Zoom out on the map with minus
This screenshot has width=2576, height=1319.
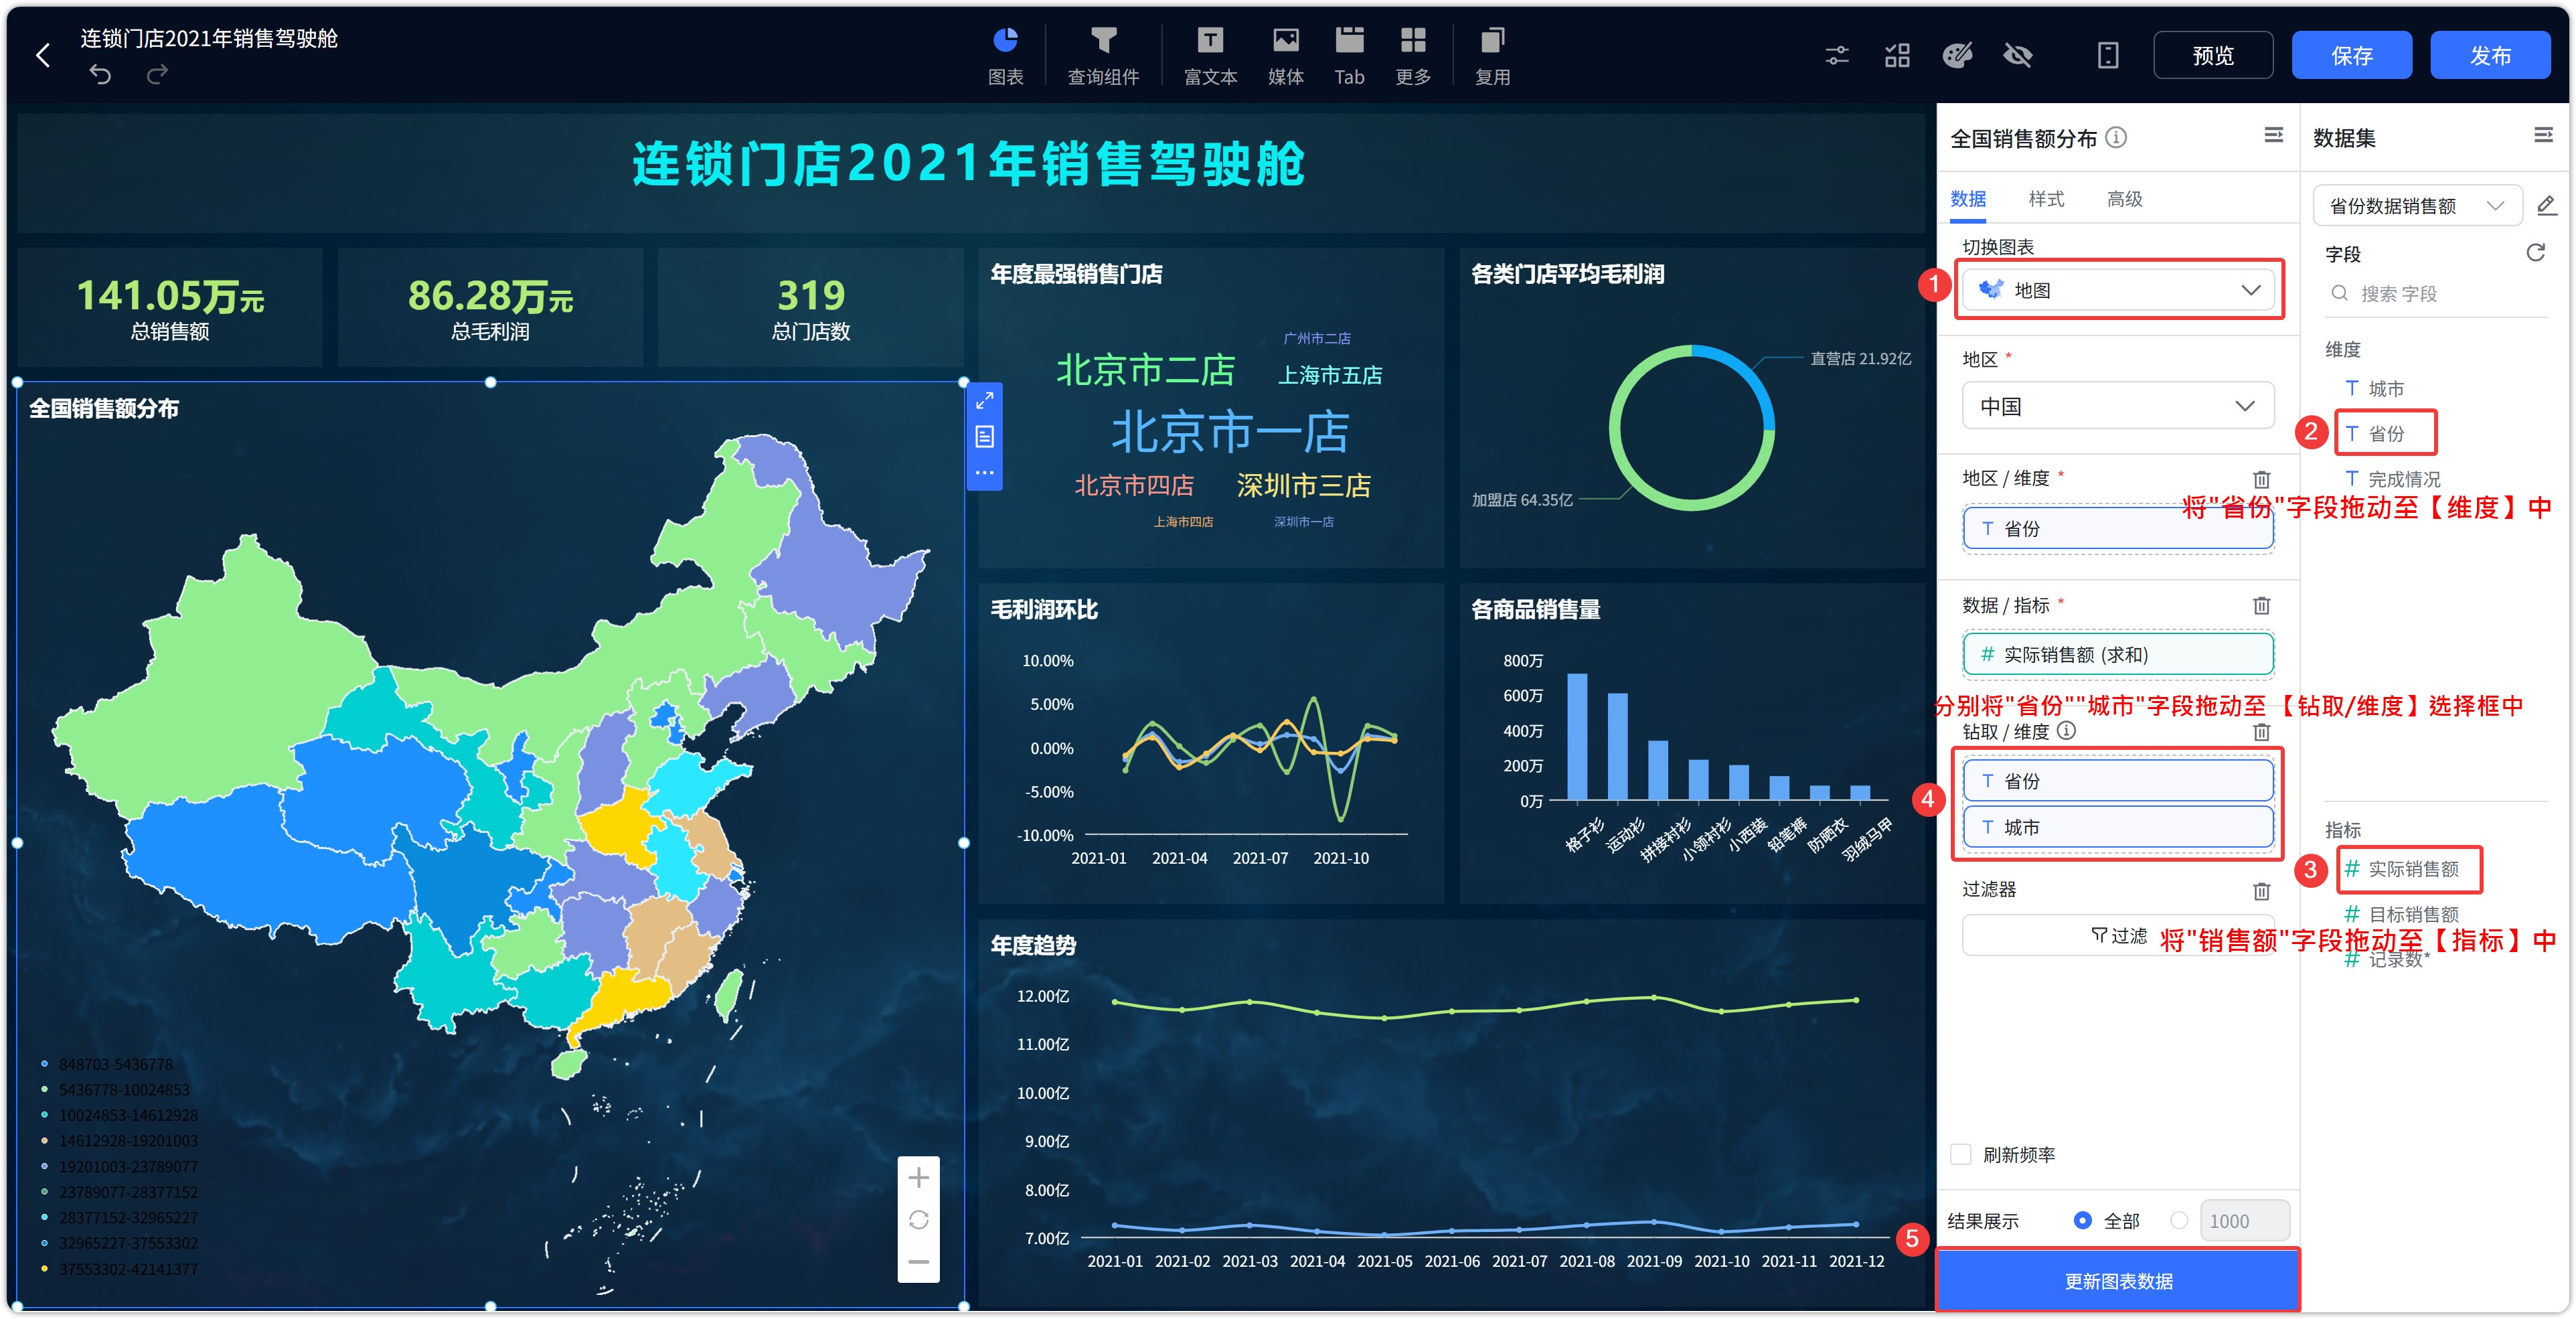(x=918, y=1262)
